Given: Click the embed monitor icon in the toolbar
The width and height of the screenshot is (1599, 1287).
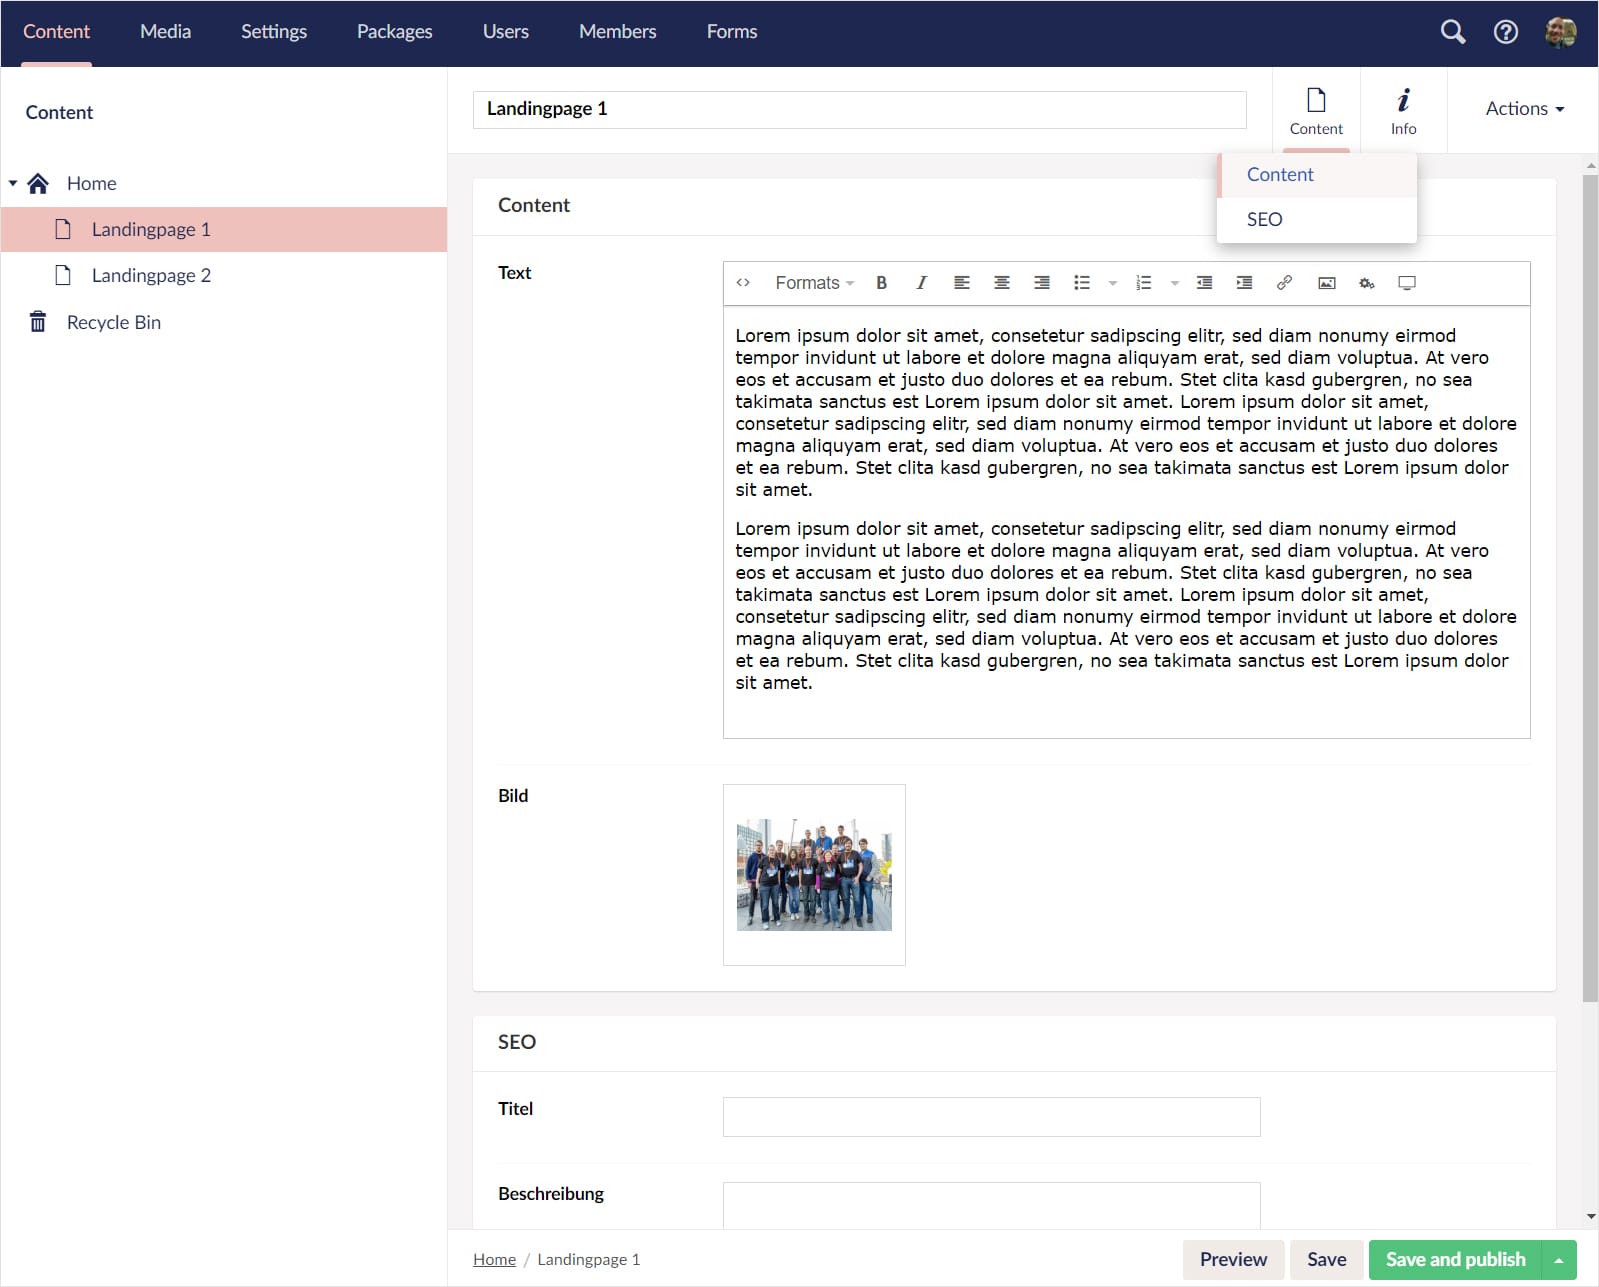Looking at the screenshot, I should pyautogui.click(x=1406, y=283).
